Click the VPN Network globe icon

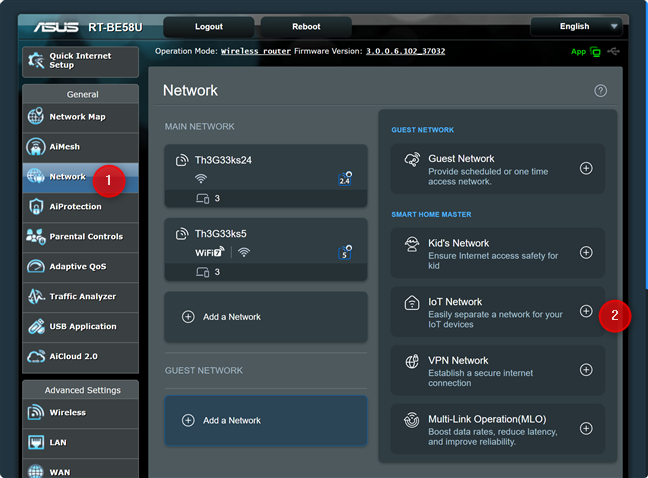(412, 361)
